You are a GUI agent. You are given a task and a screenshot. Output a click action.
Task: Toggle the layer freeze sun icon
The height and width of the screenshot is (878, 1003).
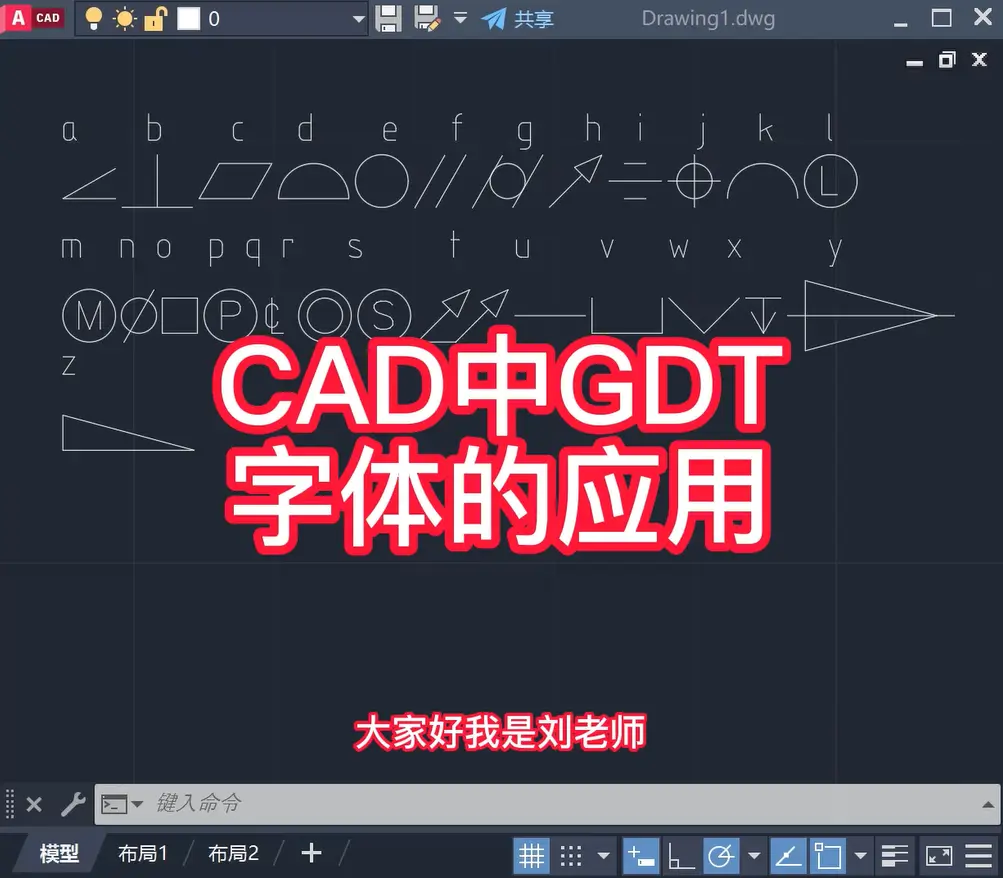point(124,18)
